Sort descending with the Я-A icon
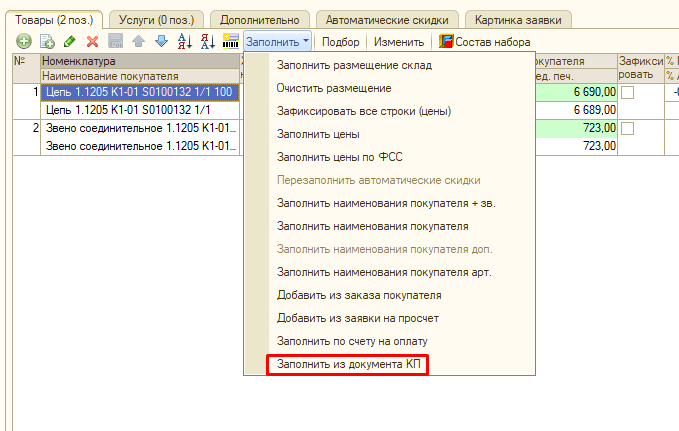 [x=207, y=42]
